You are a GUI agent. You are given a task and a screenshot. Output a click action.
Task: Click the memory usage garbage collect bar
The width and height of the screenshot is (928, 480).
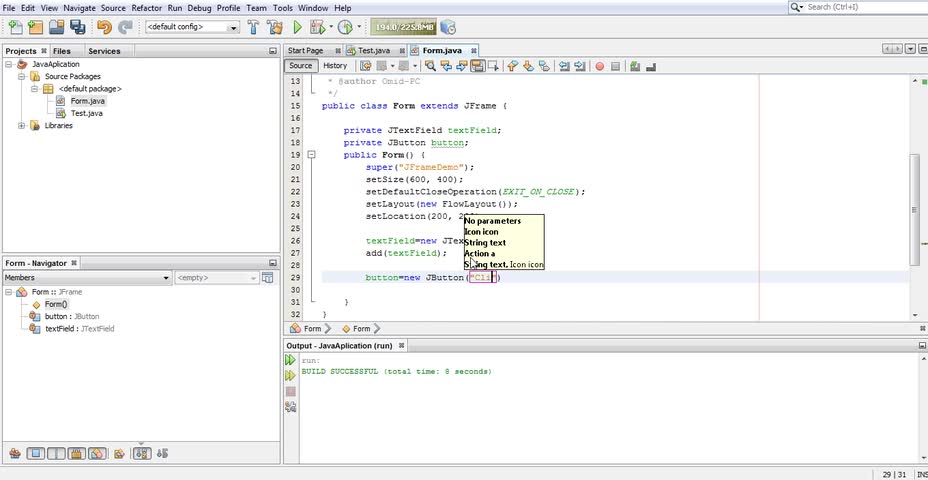[x=403, y=27]
